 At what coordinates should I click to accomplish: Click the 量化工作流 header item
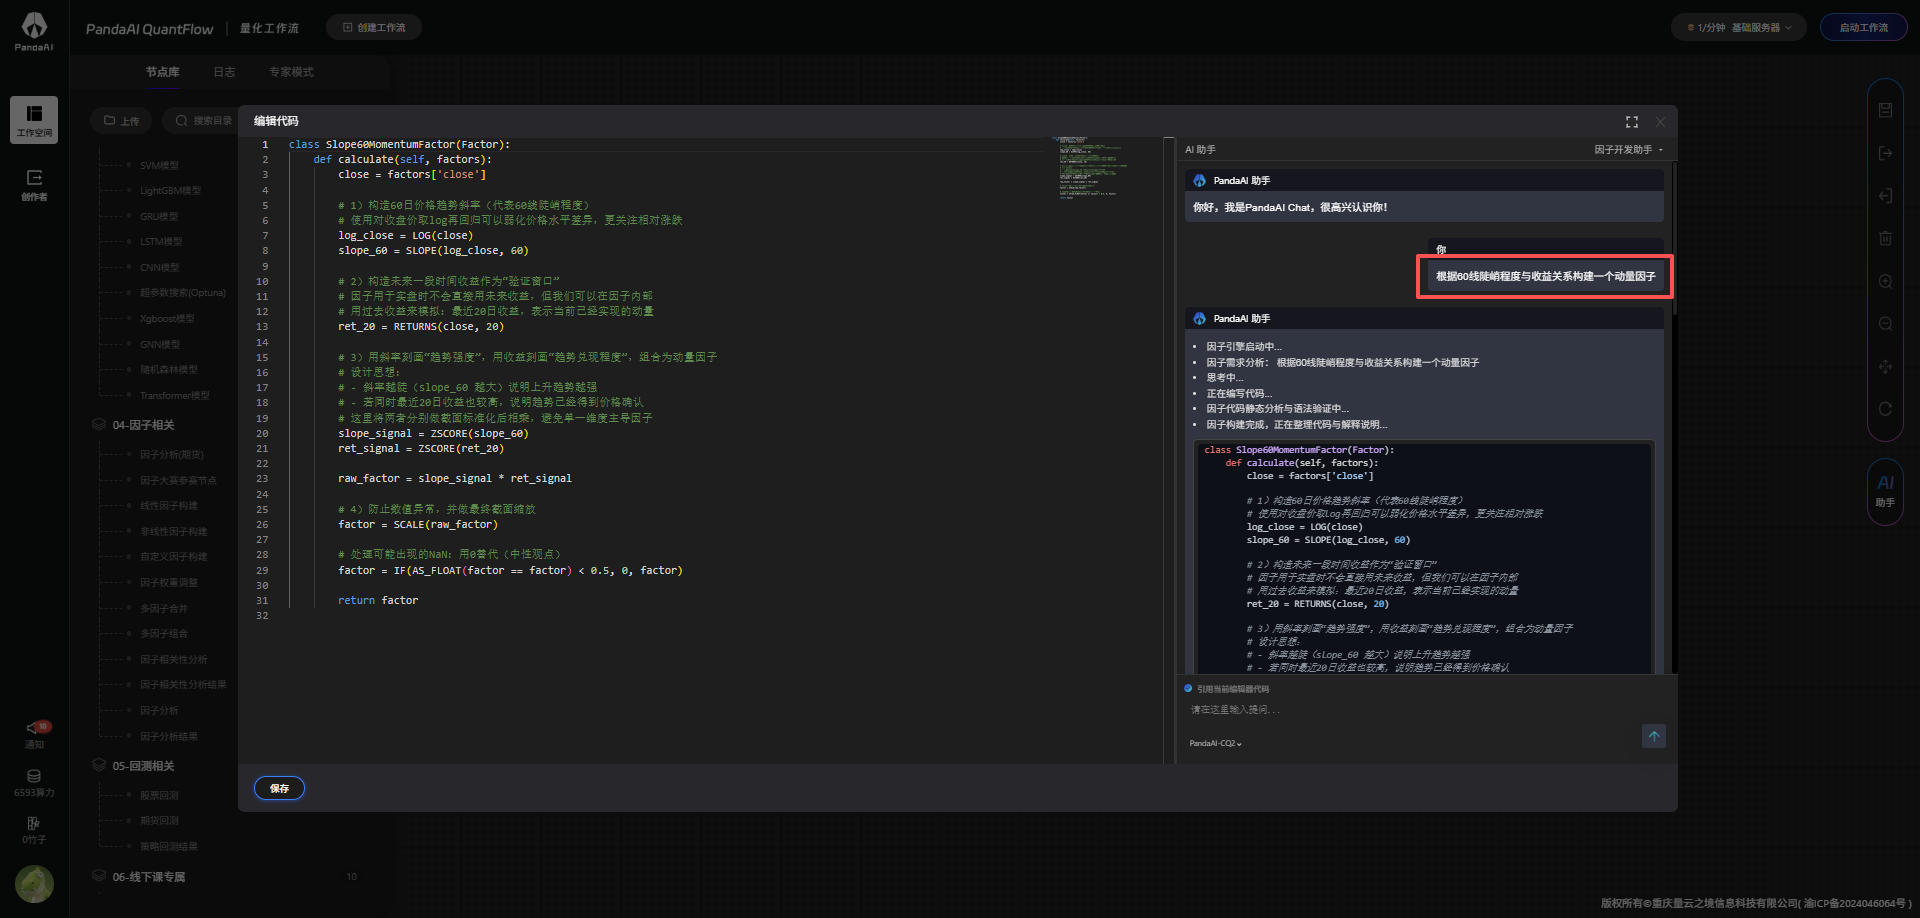[269, 28]
